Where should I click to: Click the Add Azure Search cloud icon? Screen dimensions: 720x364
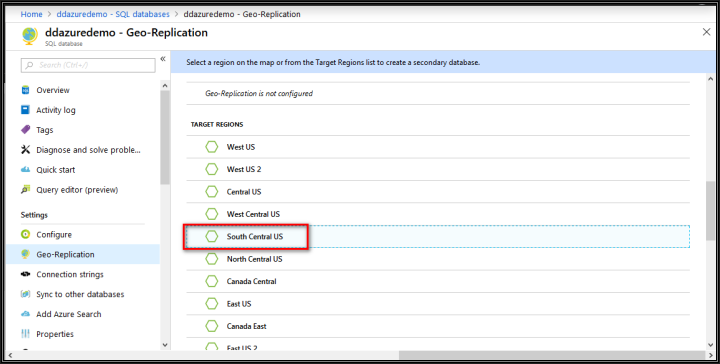coord(26,314)
